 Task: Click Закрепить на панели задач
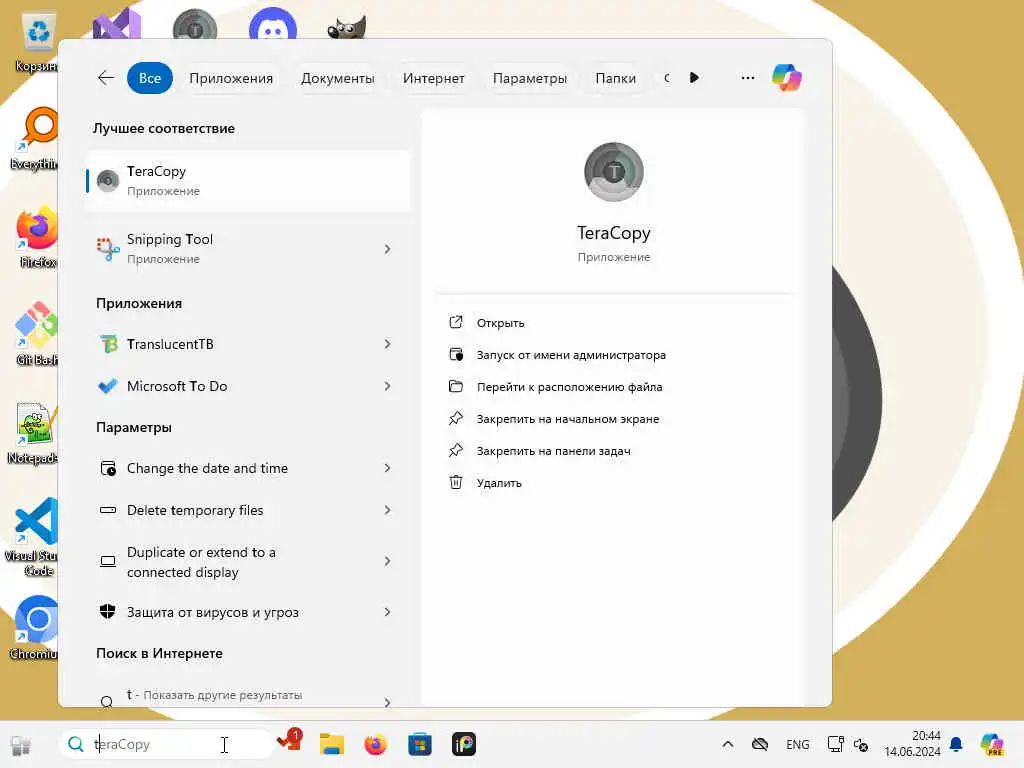(554, 451)
